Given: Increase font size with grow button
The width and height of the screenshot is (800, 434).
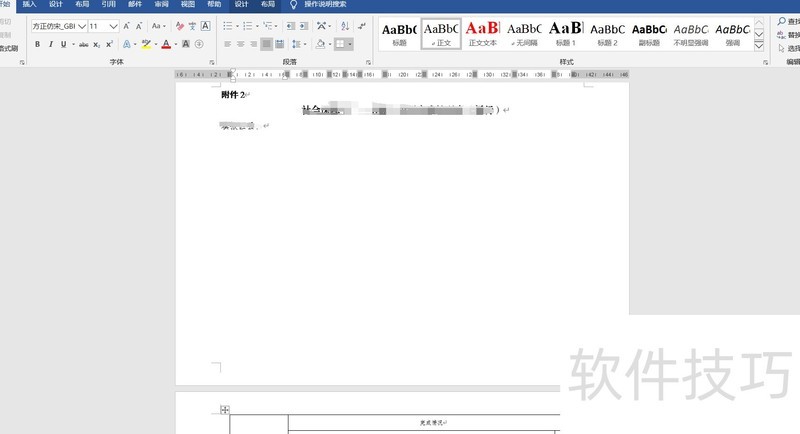Looking at the screenshot, I should pos(126,26).
